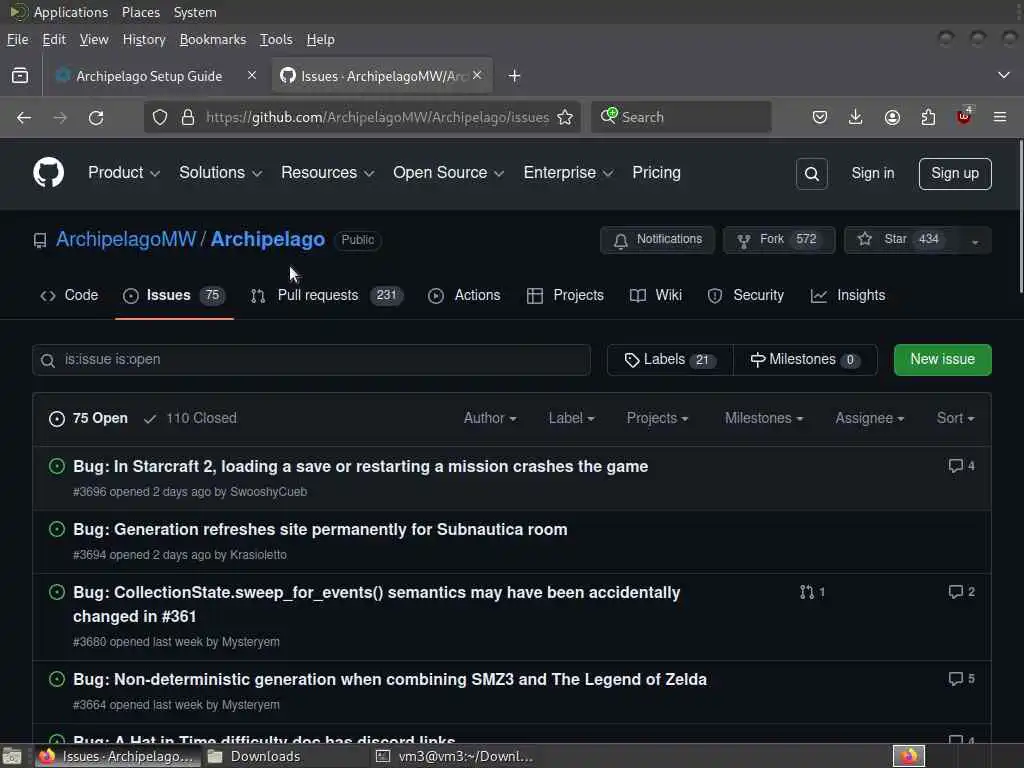
Task: Open a new browser tab with plus
Action: tap(515, 76)
